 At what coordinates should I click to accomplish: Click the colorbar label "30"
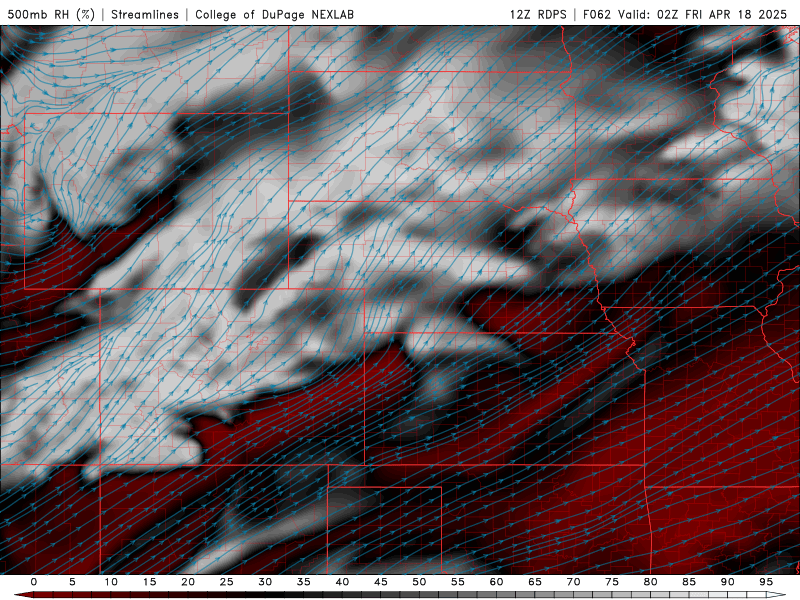(265, 582)
